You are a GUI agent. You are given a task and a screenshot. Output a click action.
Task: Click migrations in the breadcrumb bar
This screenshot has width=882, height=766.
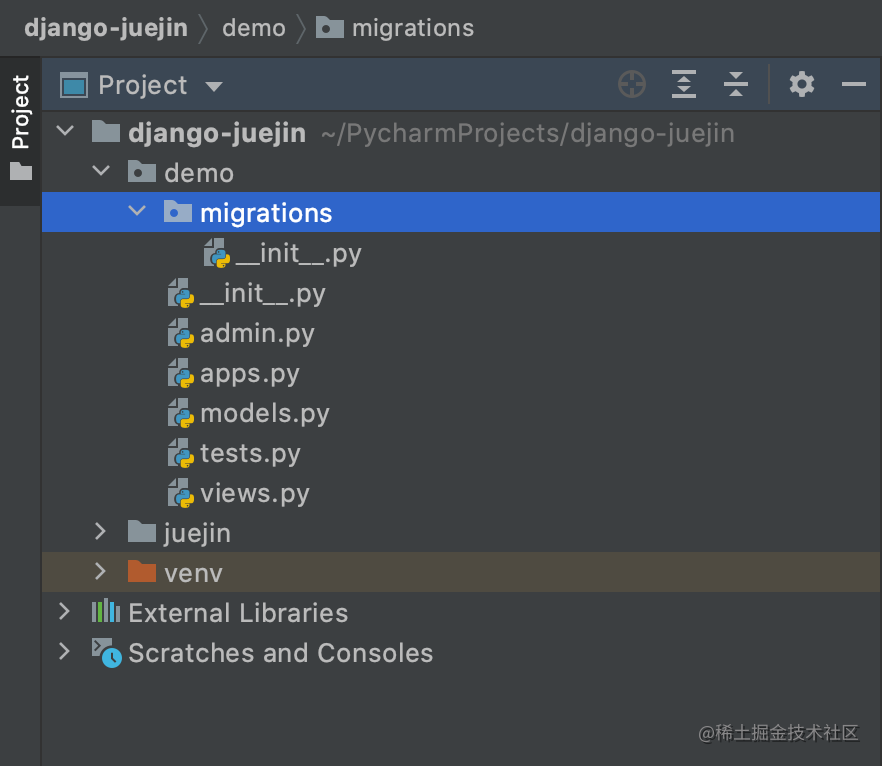coord(413,28)
